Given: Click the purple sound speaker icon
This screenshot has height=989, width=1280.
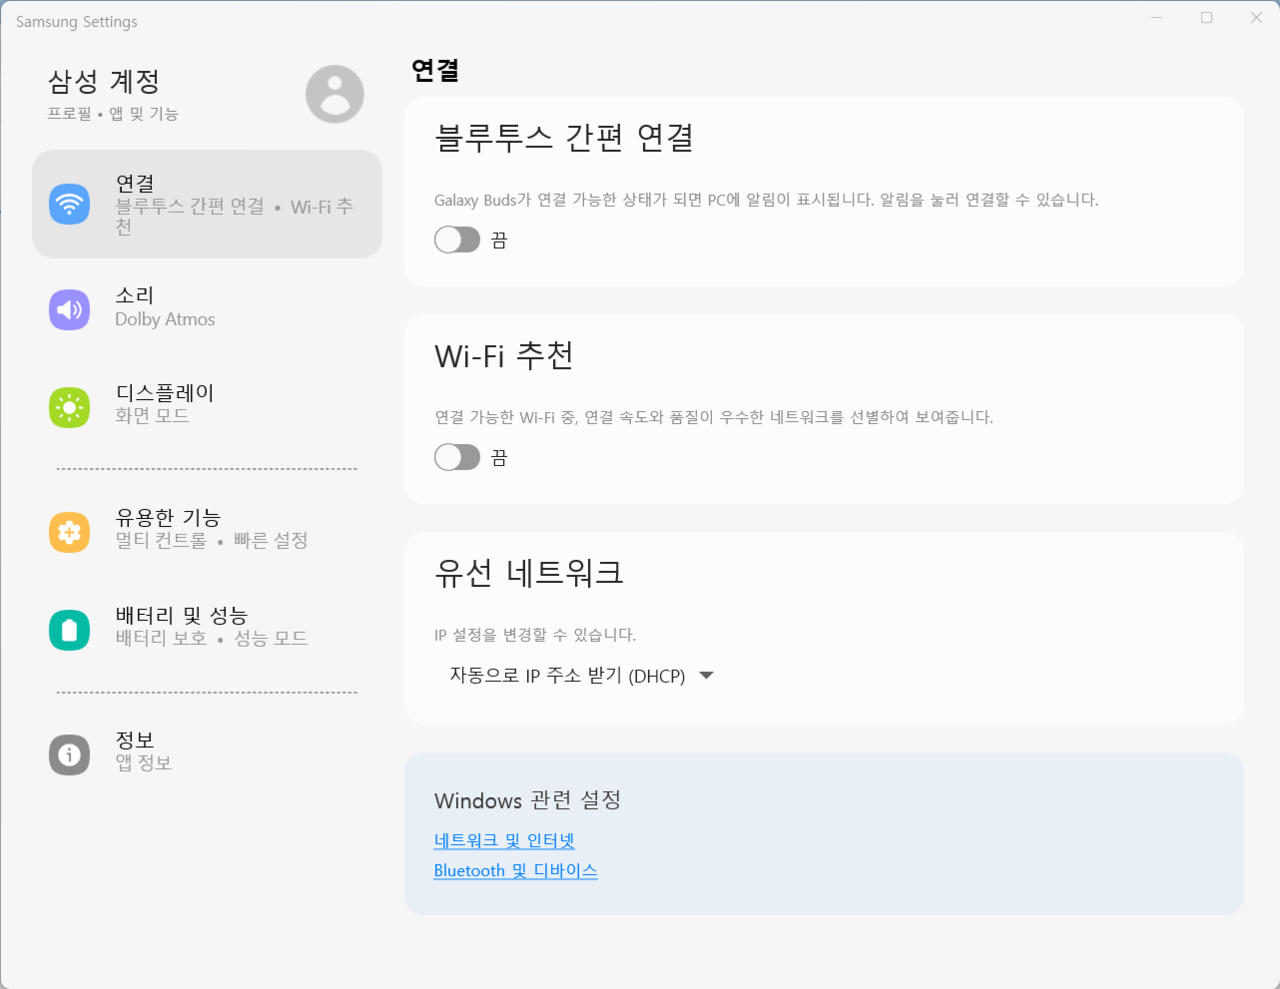Looking at the screenshot, I should pos(69,309).
